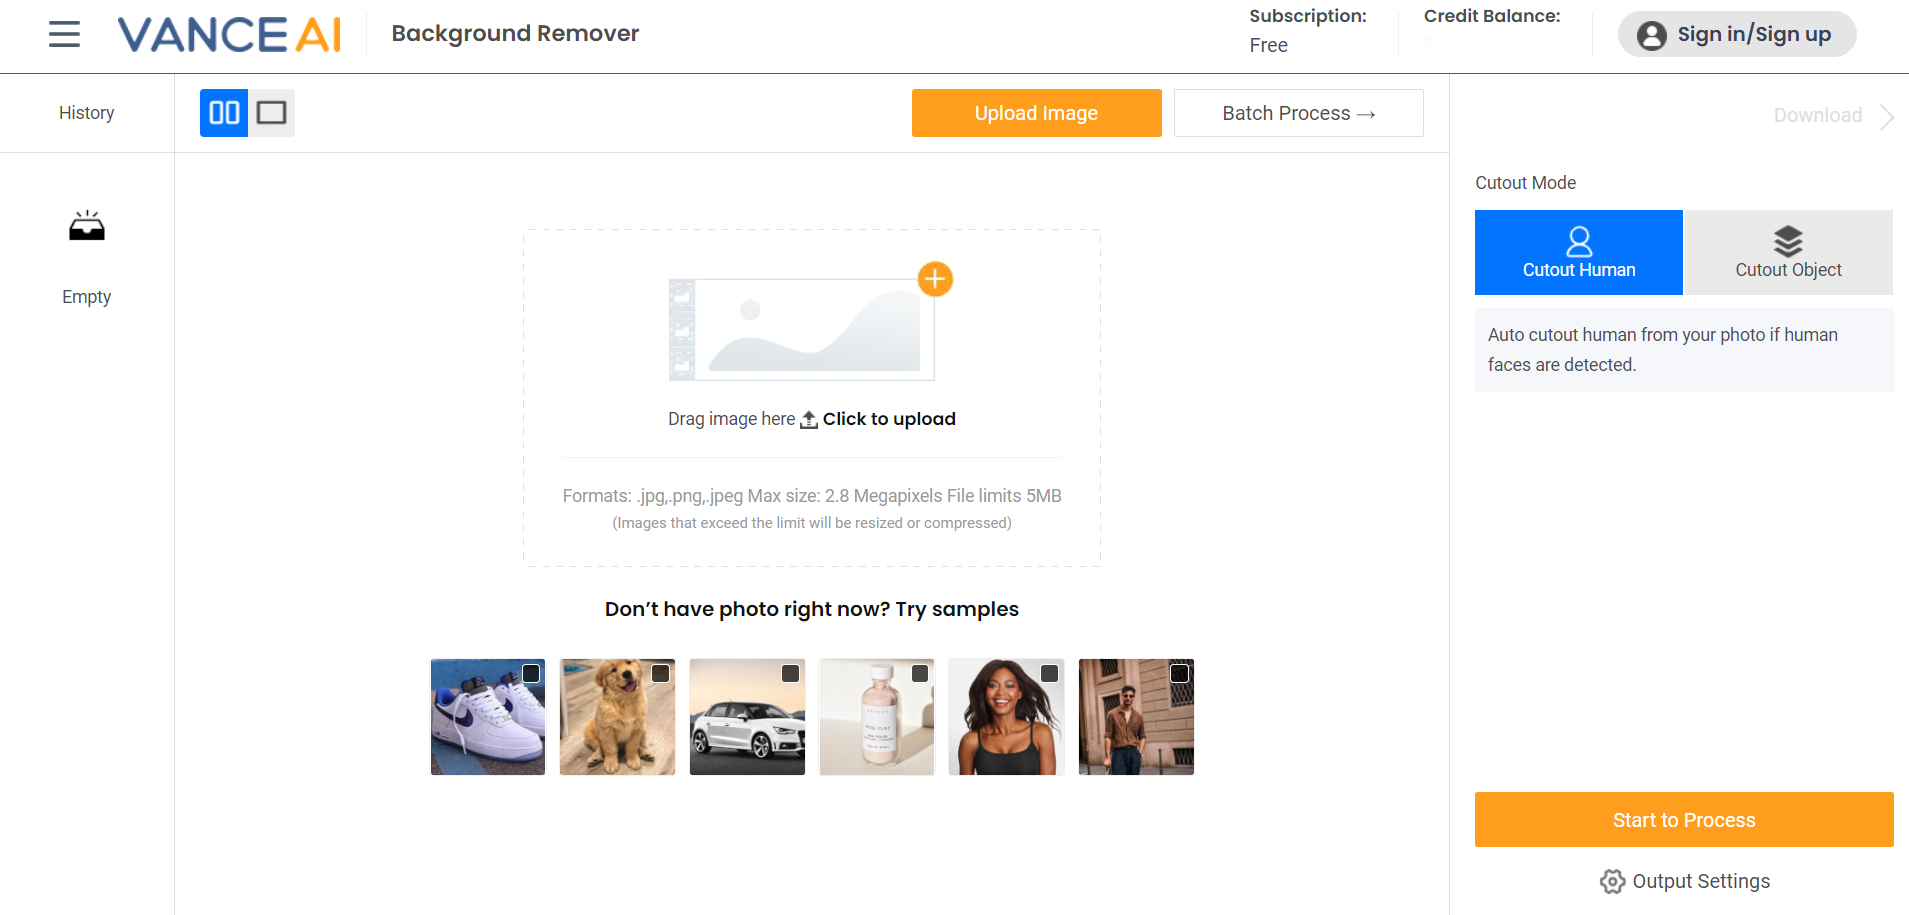1909x915 pixels.
Task: Click the VanceAI logo
Action: pyautogui.click(x=230, y=34)
